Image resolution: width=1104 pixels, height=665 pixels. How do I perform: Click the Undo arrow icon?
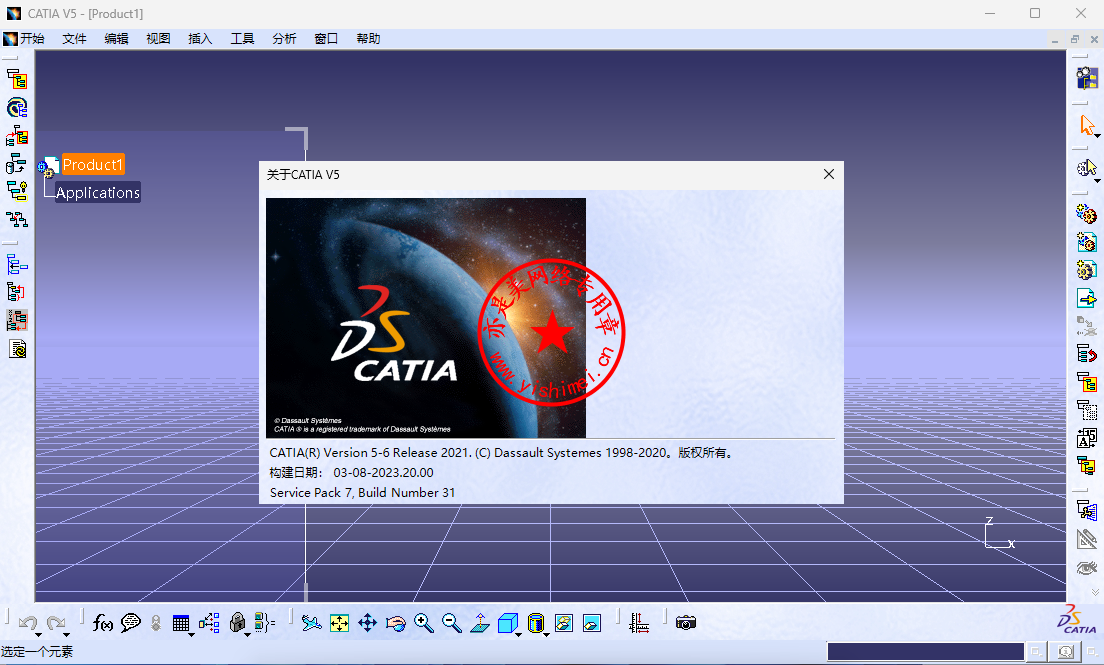(27, 622)
